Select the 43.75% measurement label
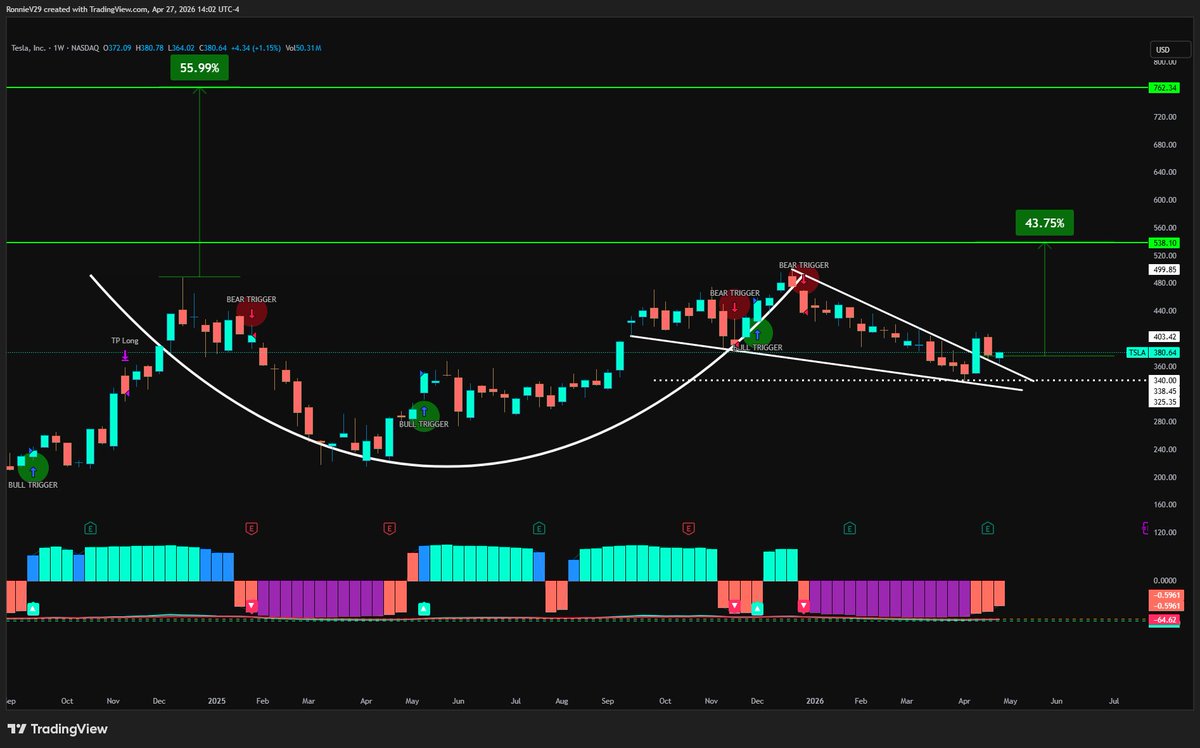This screenshot has width=1200, height=748. tap(1044, 222)
